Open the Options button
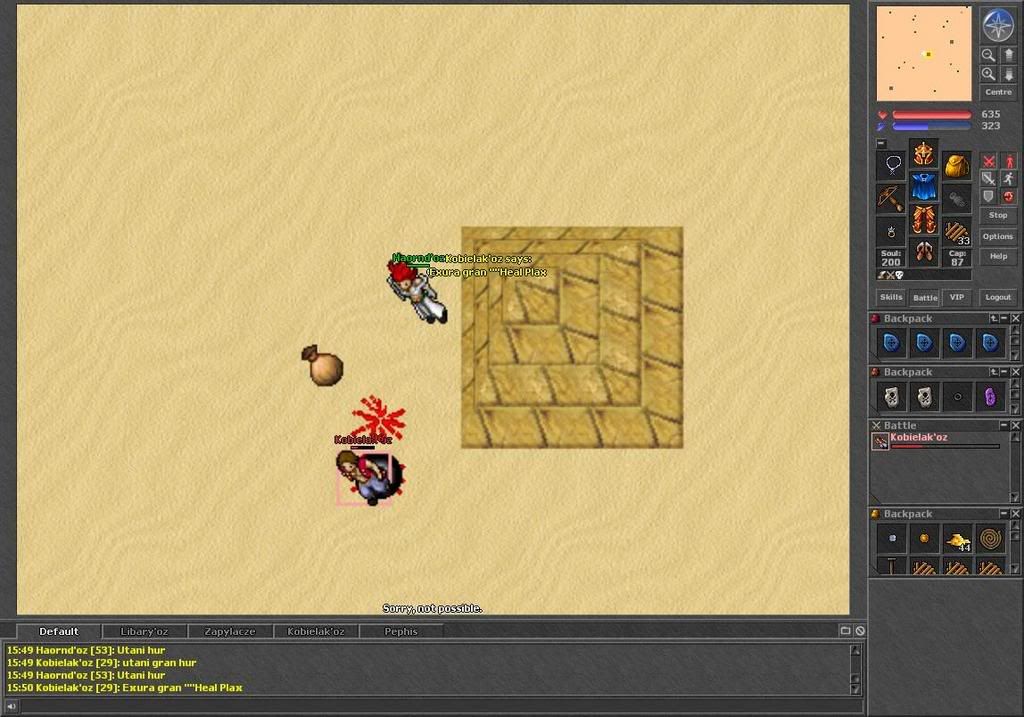 coord(998,236)
